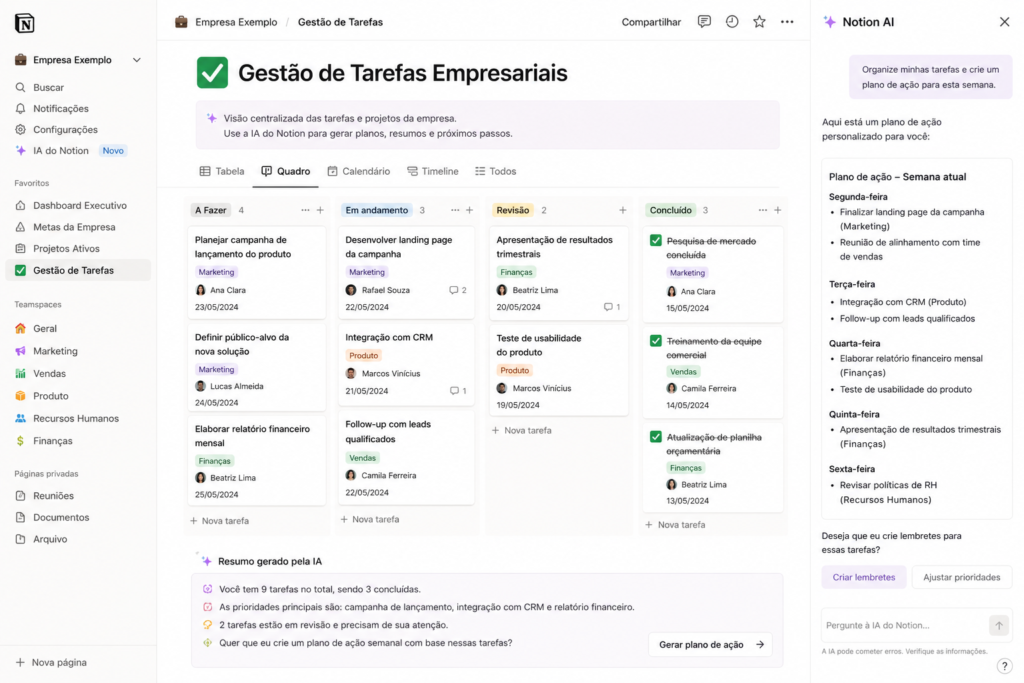The height and width of the screenshot is (683, 1024).
Task: Open the Reuniões private page
Action: (44, 496)
